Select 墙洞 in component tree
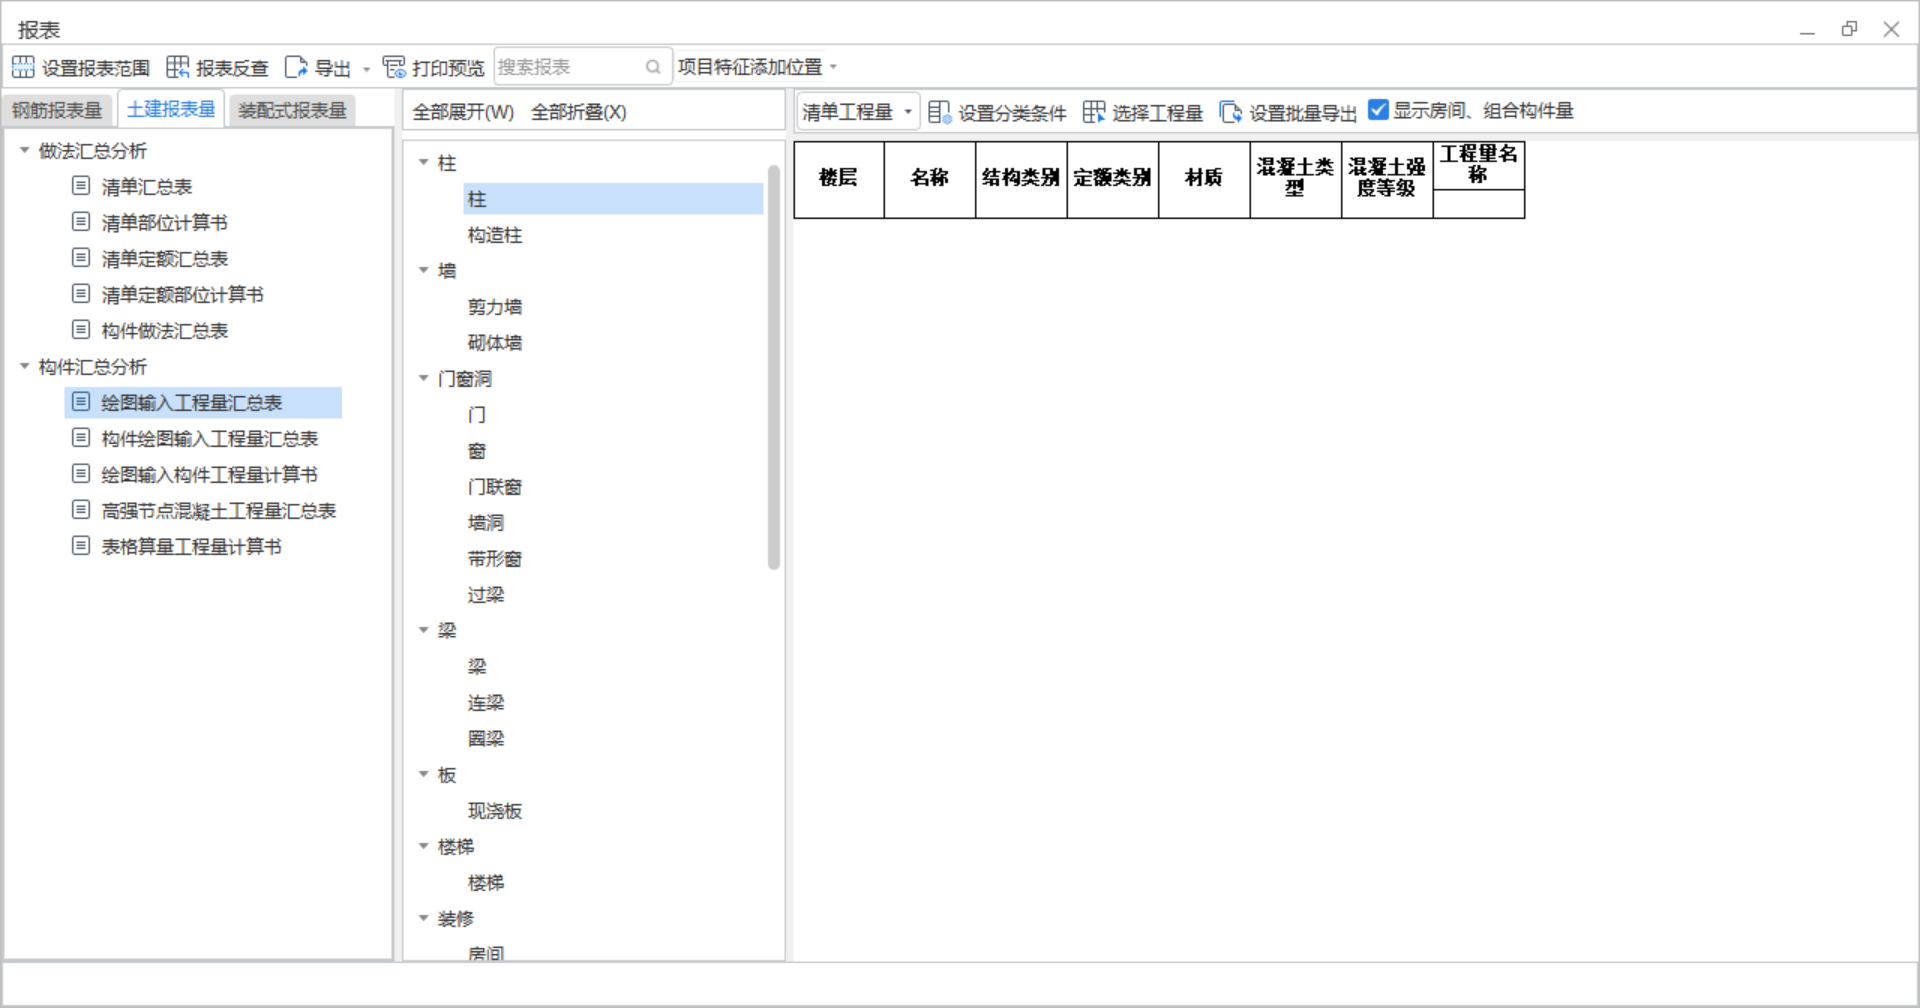Viewport: 1920px width, 1008px height. click(x=486, y=523)
